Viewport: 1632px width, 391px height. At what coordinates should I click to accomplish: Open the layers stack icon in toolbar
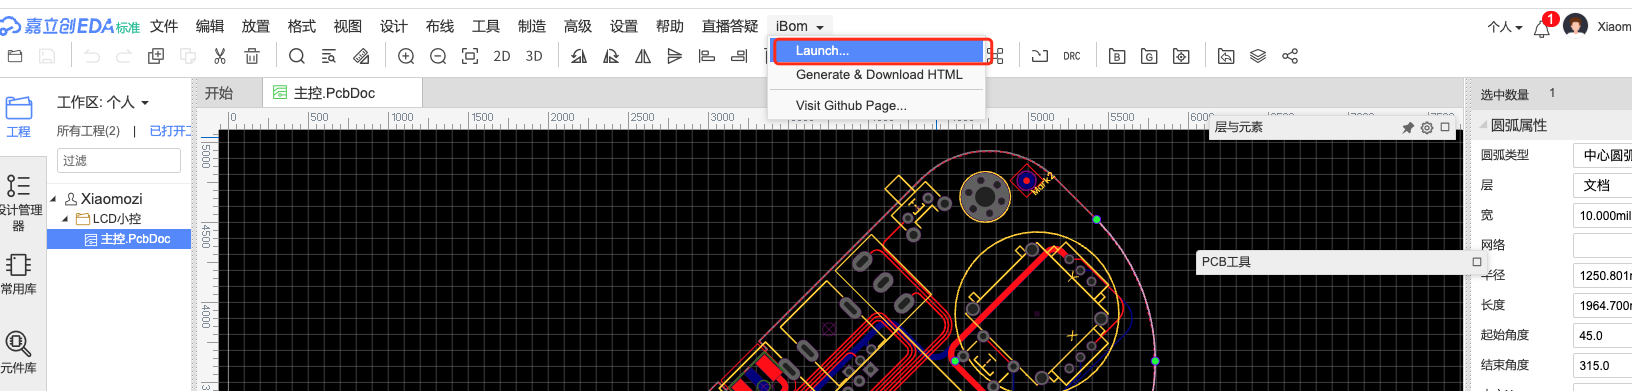(x=1258, y=56)
